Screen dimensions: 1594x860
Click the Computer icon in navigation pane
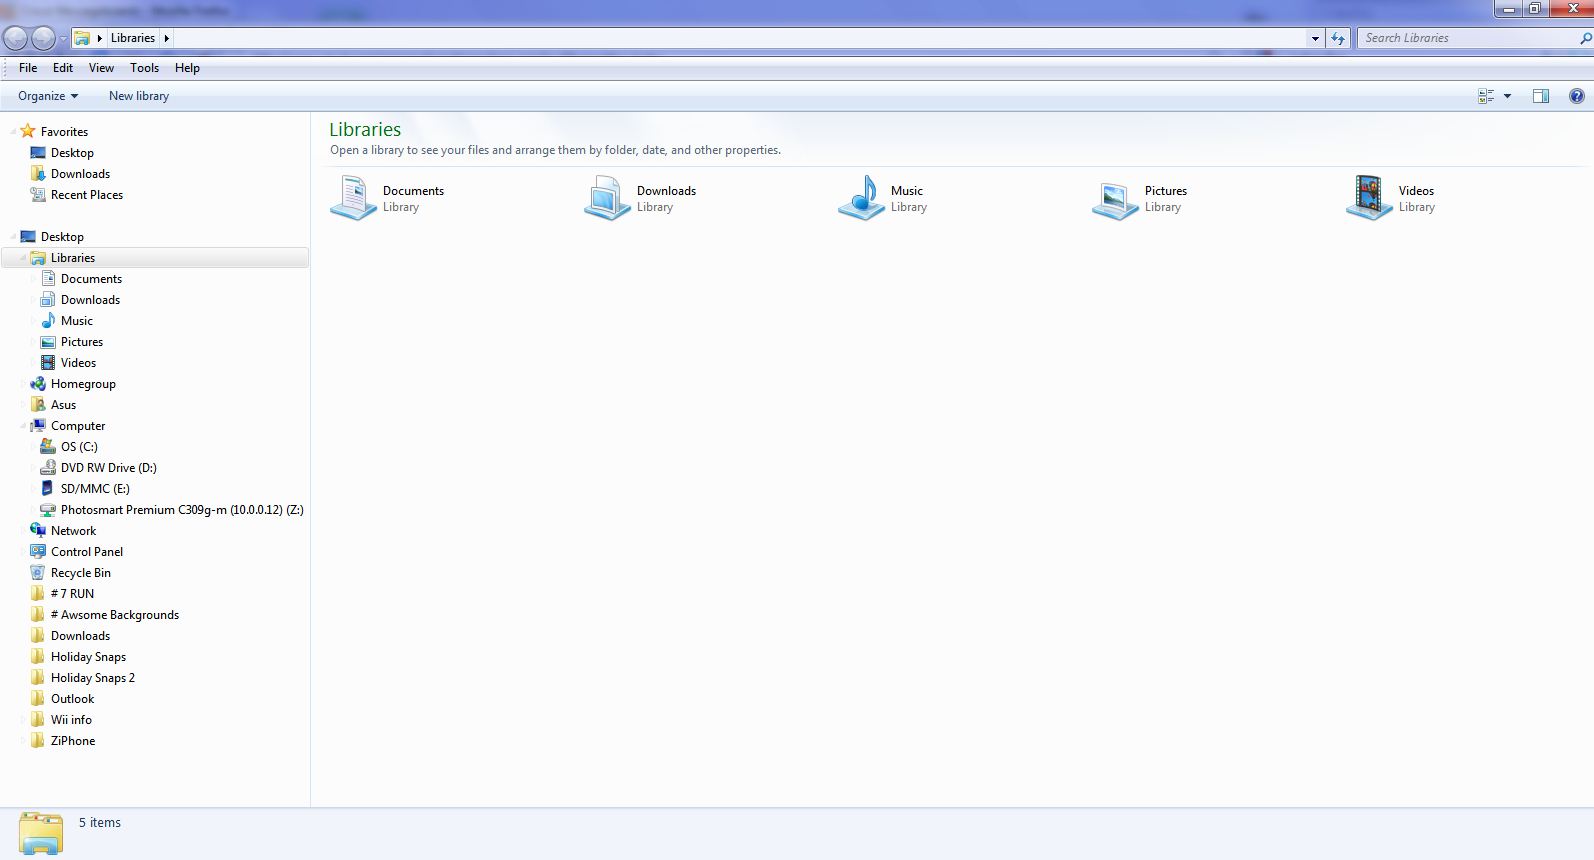(x=38, y=426)
